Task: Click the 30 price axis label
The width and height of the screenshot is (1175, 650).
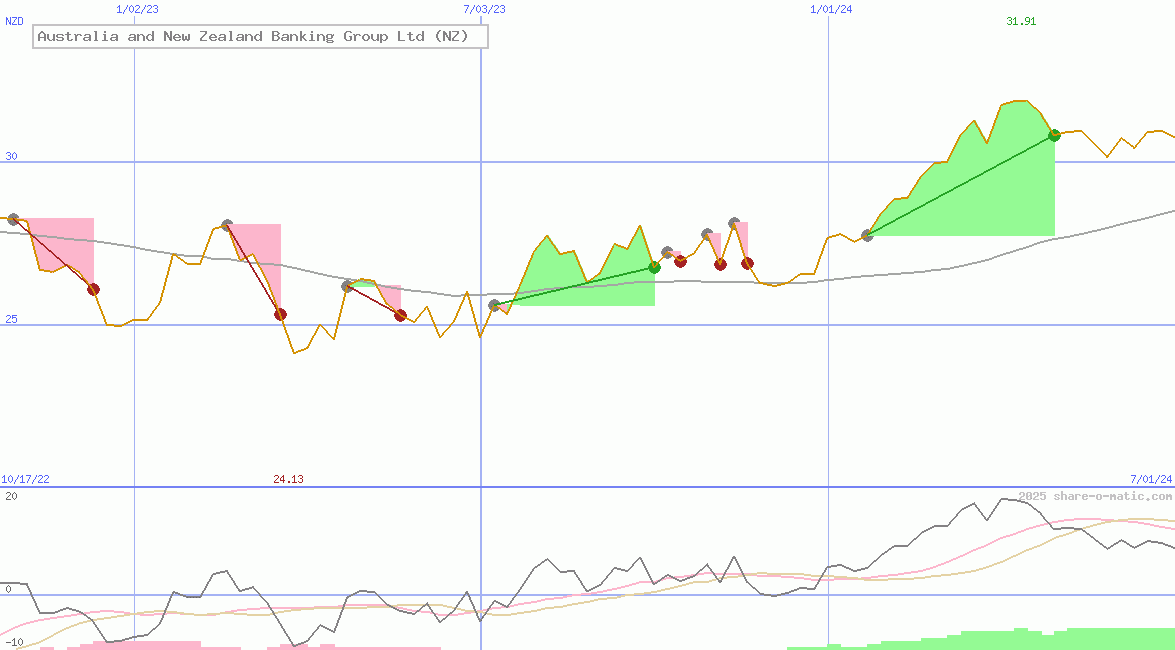Action: click(11, 157)
